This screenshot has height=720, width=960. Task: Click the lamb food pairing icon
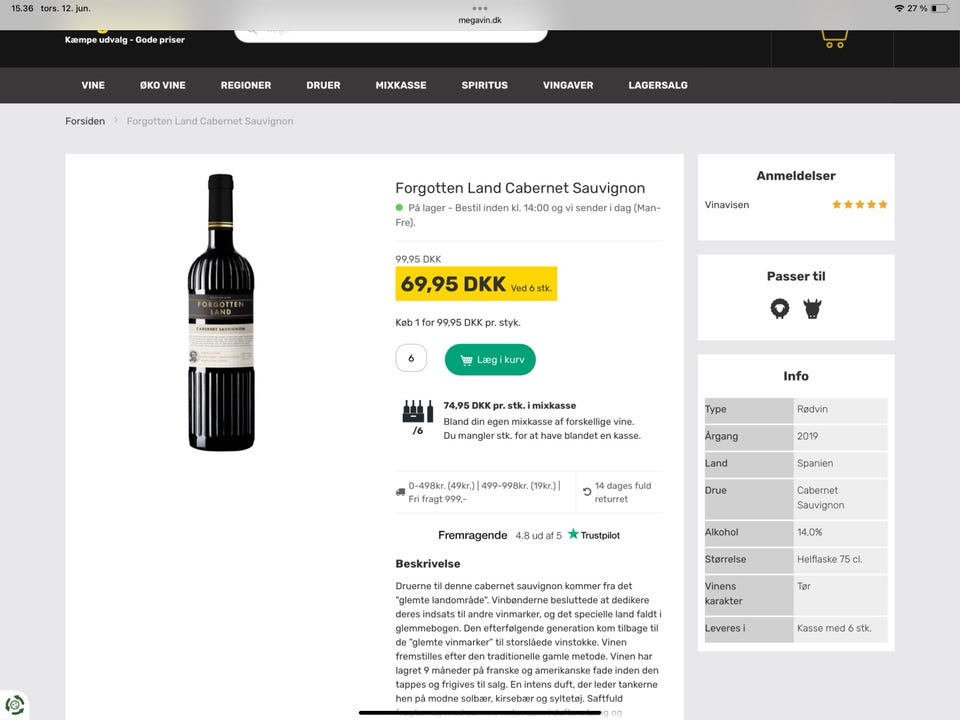coord(780,309)
